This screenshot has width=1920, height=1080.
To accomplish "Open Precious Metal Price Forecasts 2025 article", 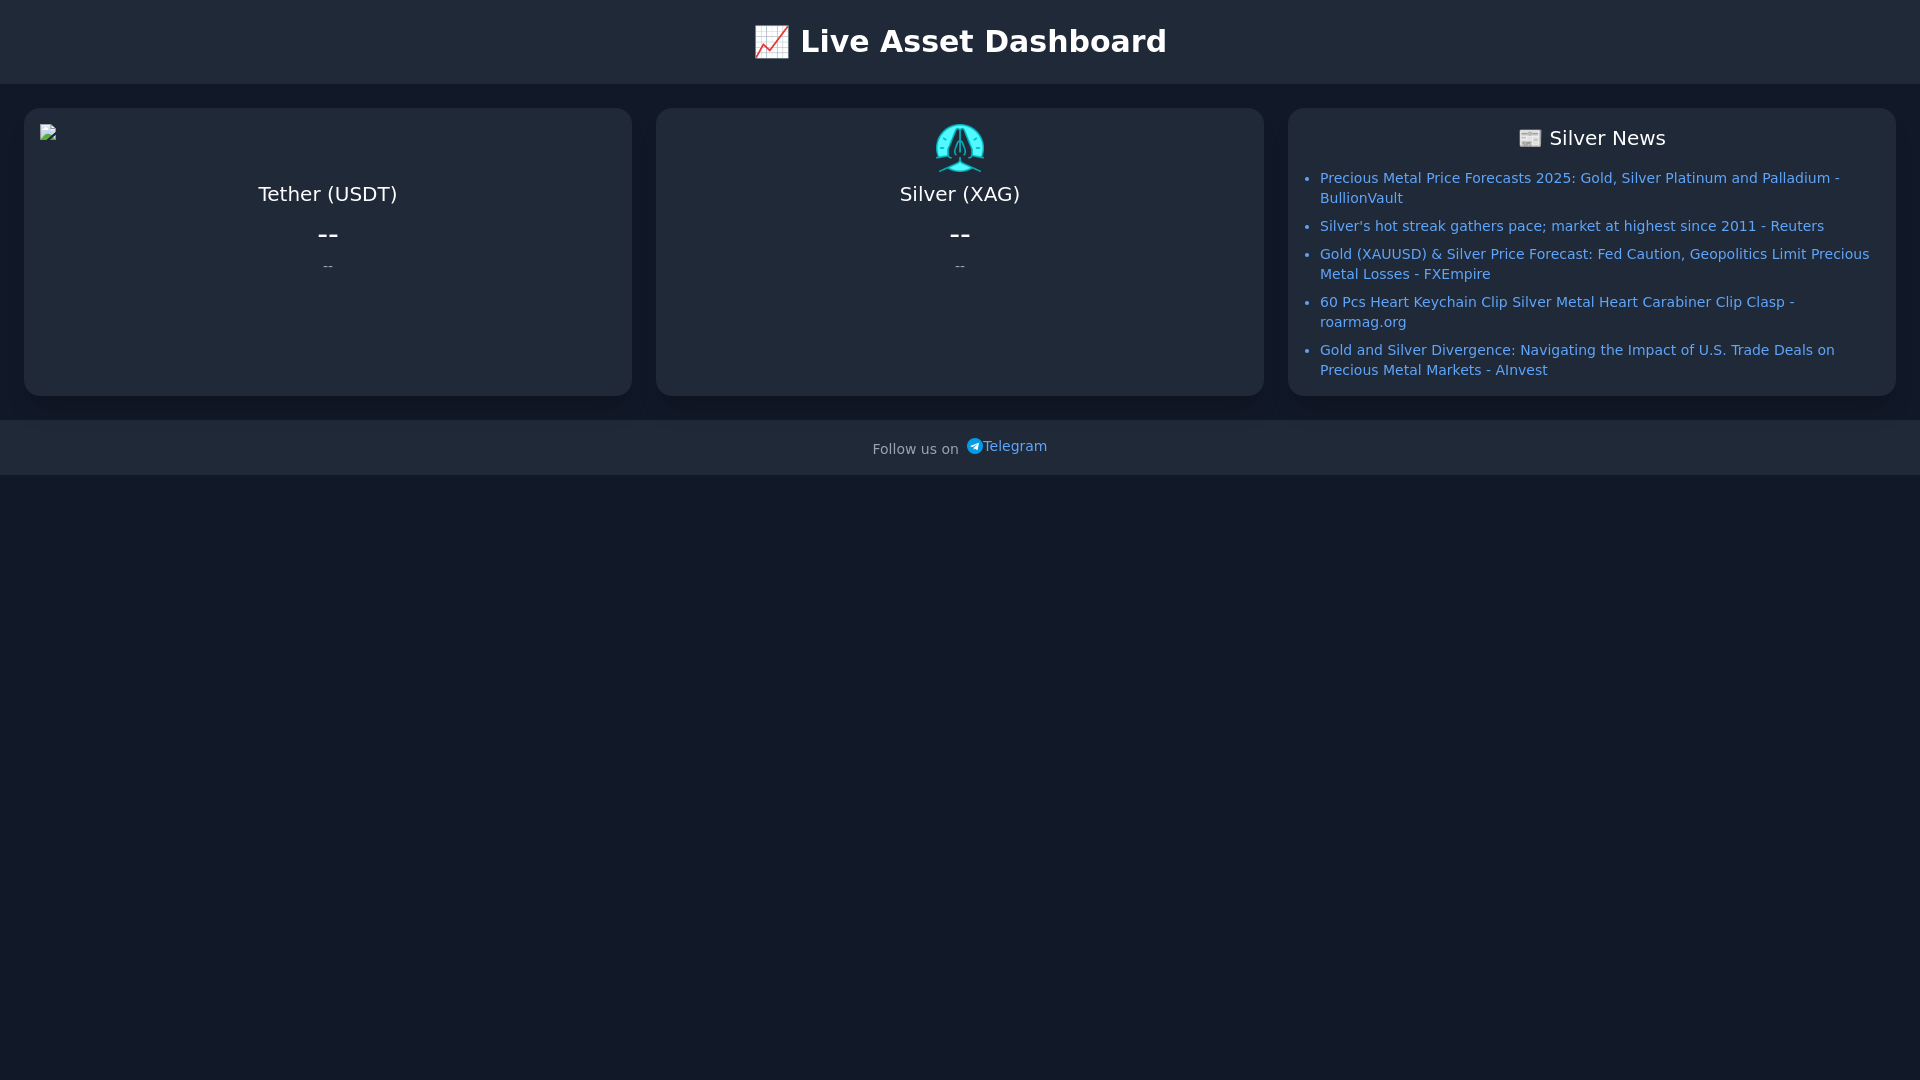I will (1580, 188).
